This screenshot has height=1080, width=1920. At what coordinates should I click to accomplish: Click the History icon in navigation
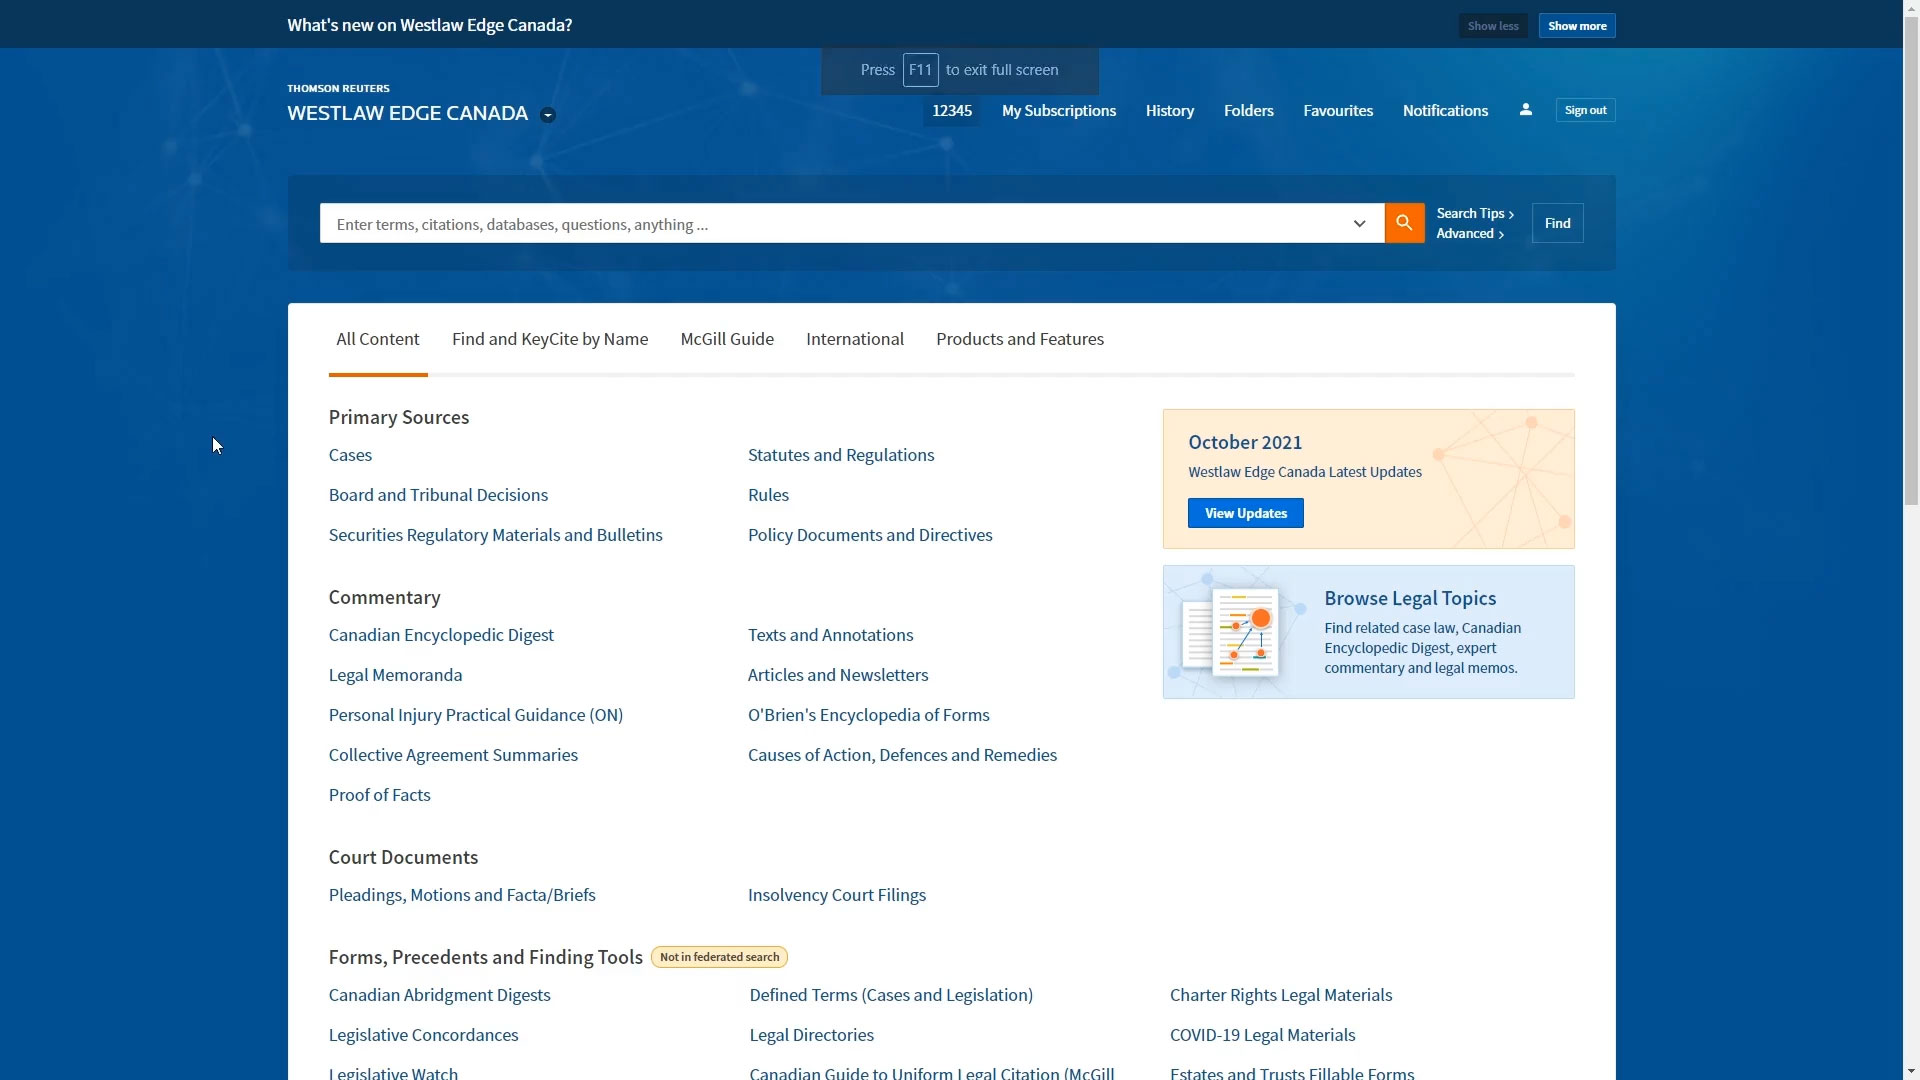(x=1170, y=109)
